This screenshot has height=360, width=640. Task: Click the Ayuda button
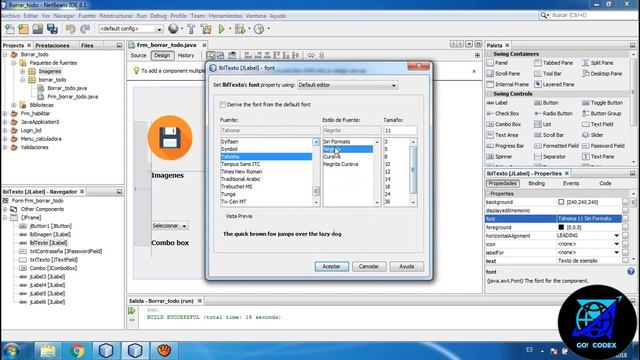point(407,267)
